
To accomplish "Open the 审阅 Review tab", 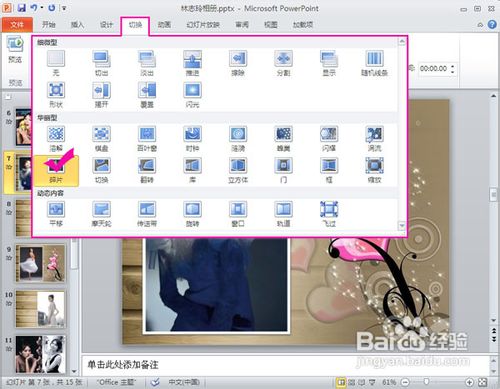I will coord(242,25).
